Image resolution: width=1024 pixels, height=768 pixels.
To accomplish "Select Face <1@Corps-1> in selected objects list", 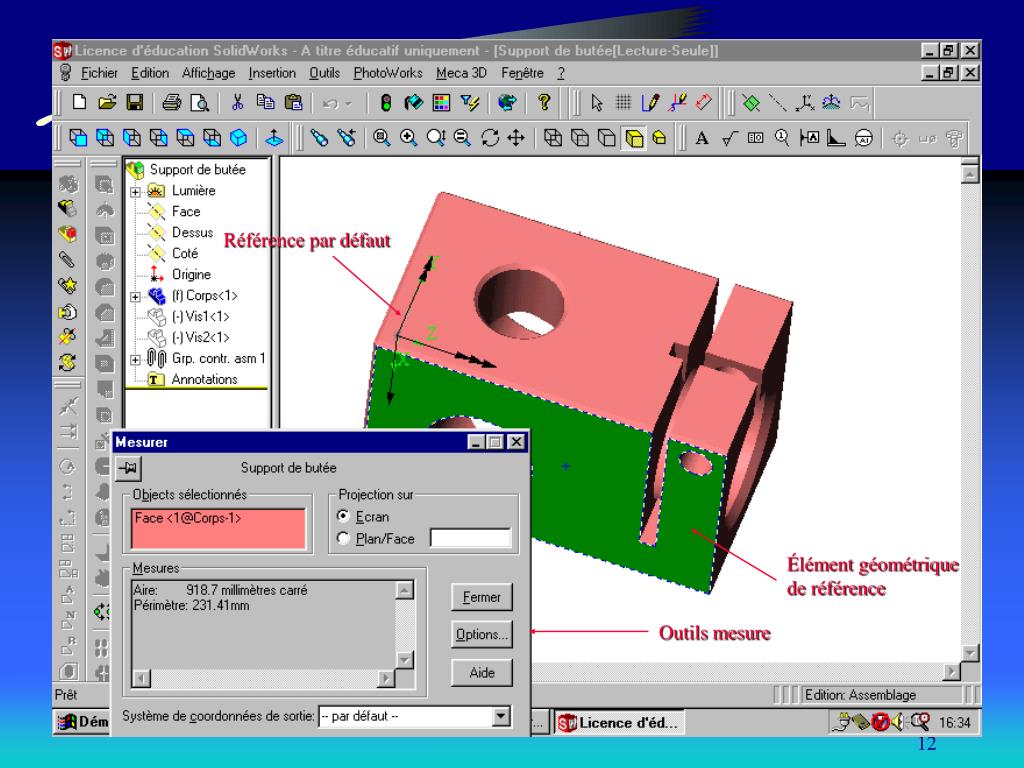I will (x=188, y=518).
